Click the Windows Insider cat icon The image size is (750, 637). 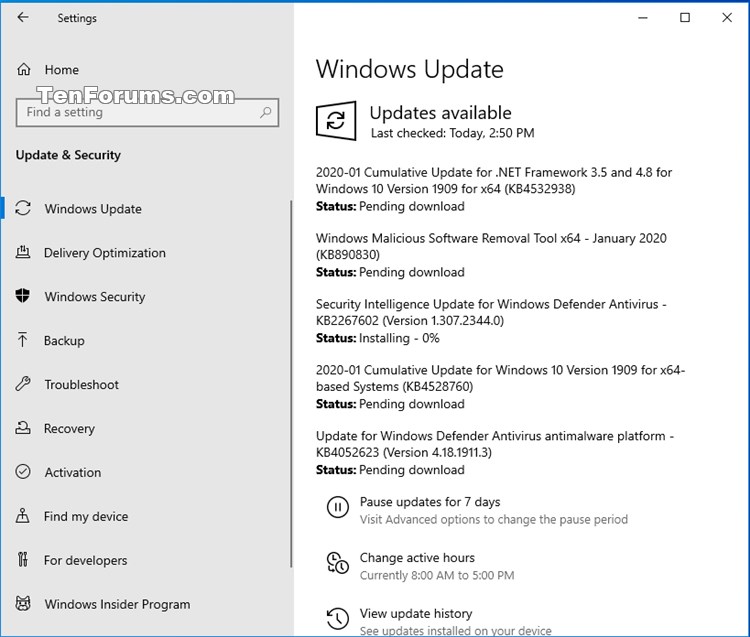(22, 603)
